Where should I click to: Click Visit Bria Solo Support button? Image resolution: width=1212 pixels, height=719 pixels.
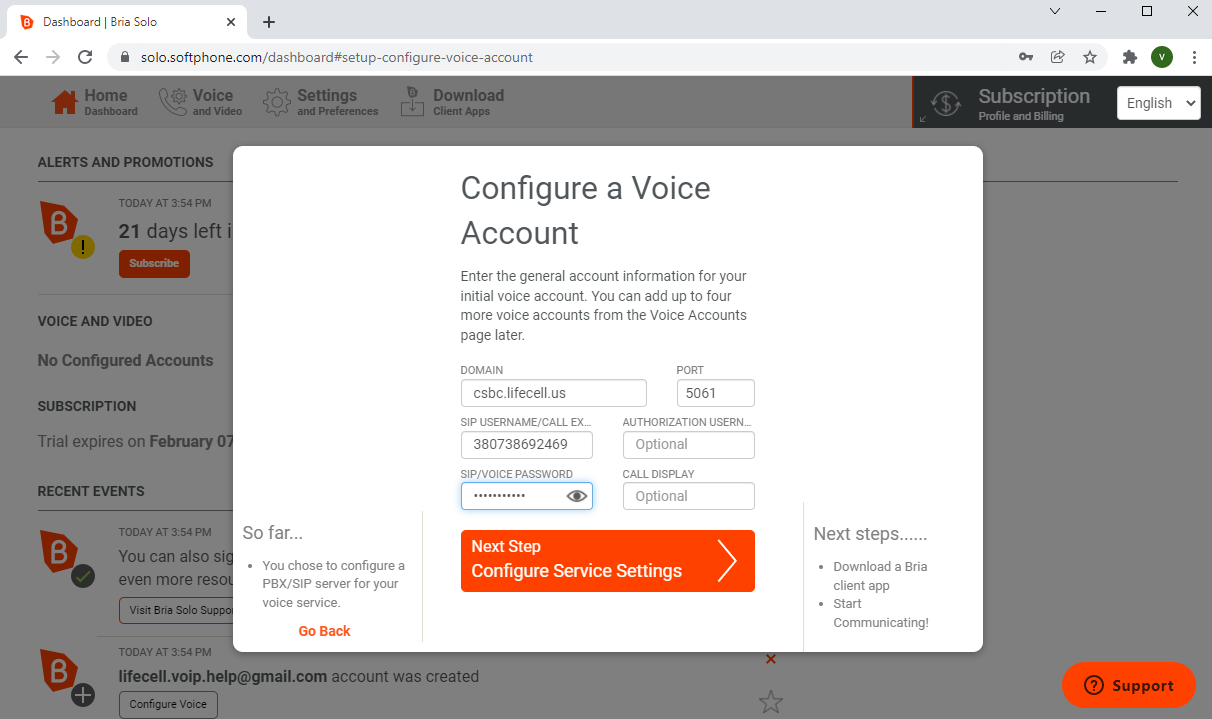pos(176,610)
